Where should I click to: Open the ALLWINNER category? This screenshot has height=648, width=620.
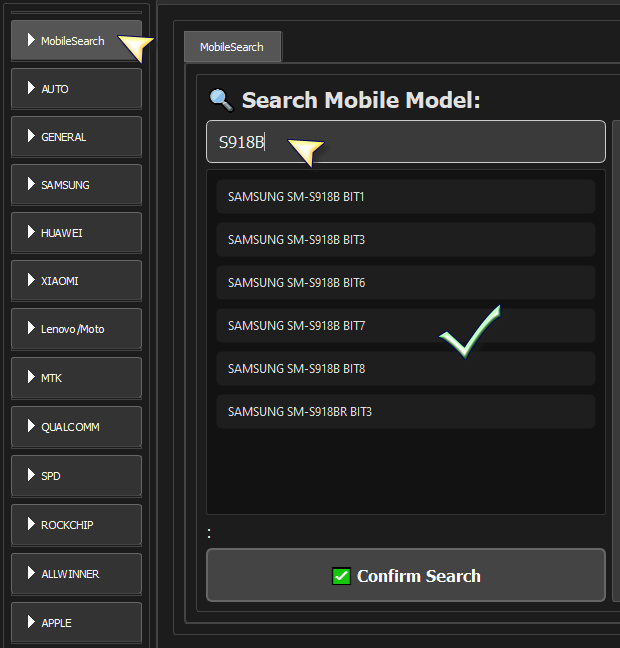[76, 574]
